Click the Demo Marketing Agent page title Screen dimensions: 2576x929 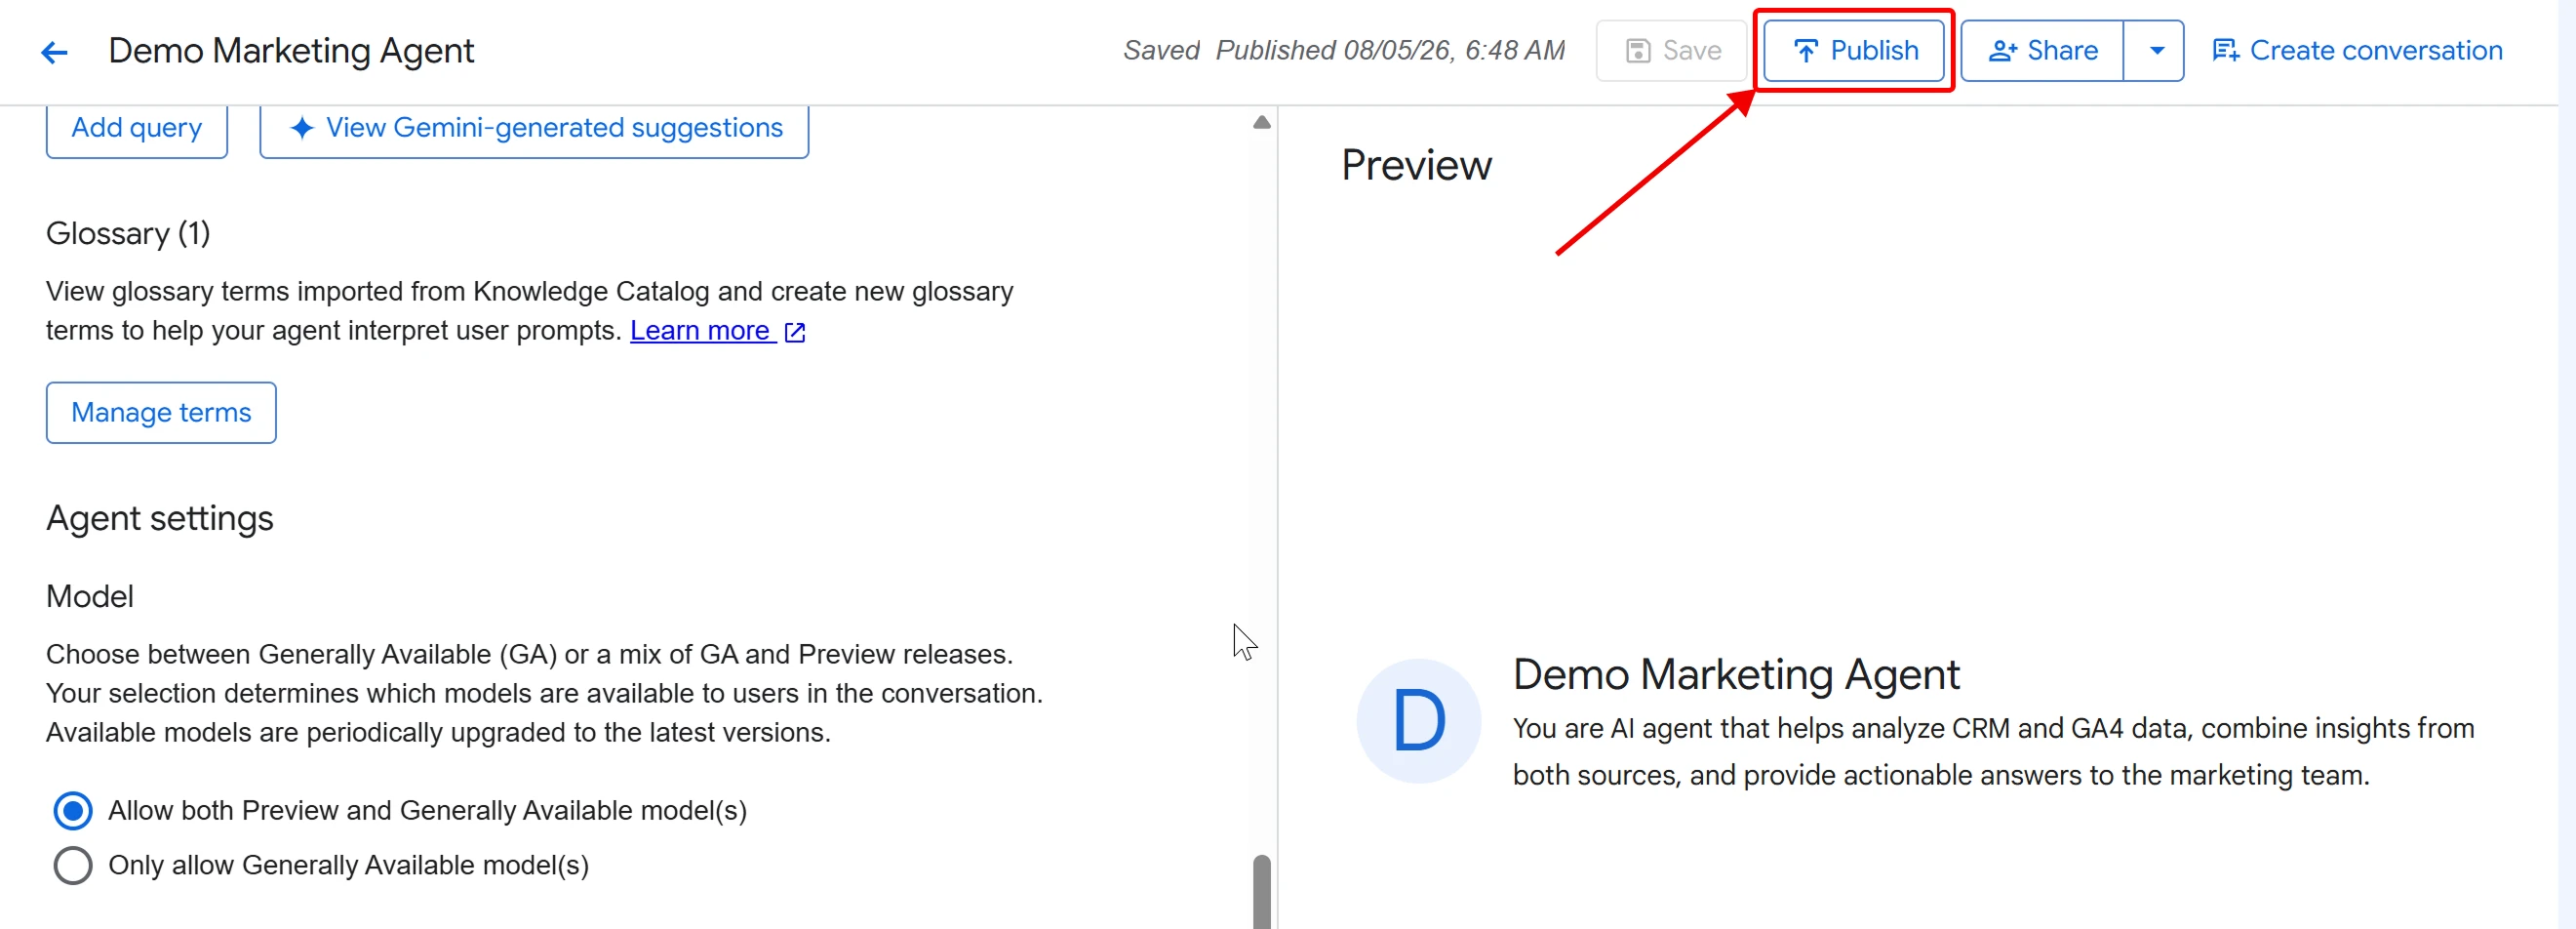[291, 51]
